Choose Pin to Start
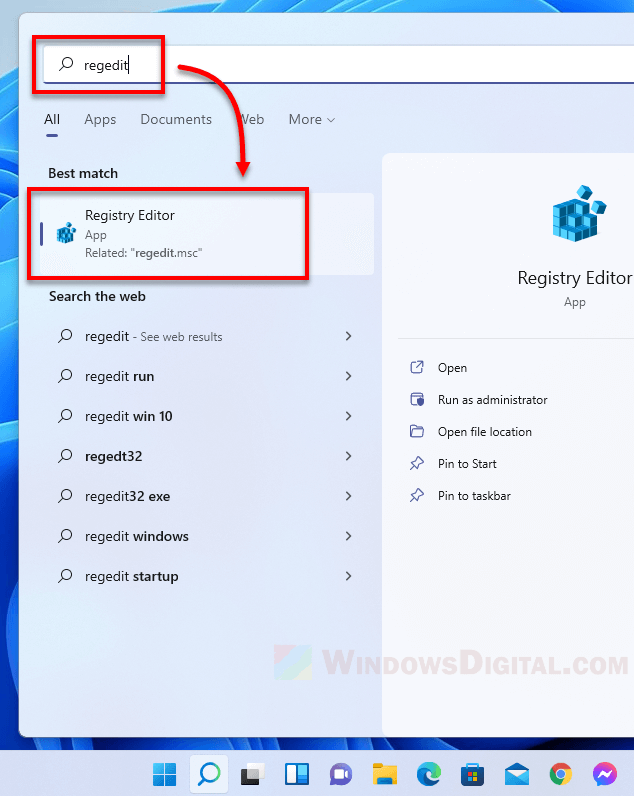 pos(467,463)
